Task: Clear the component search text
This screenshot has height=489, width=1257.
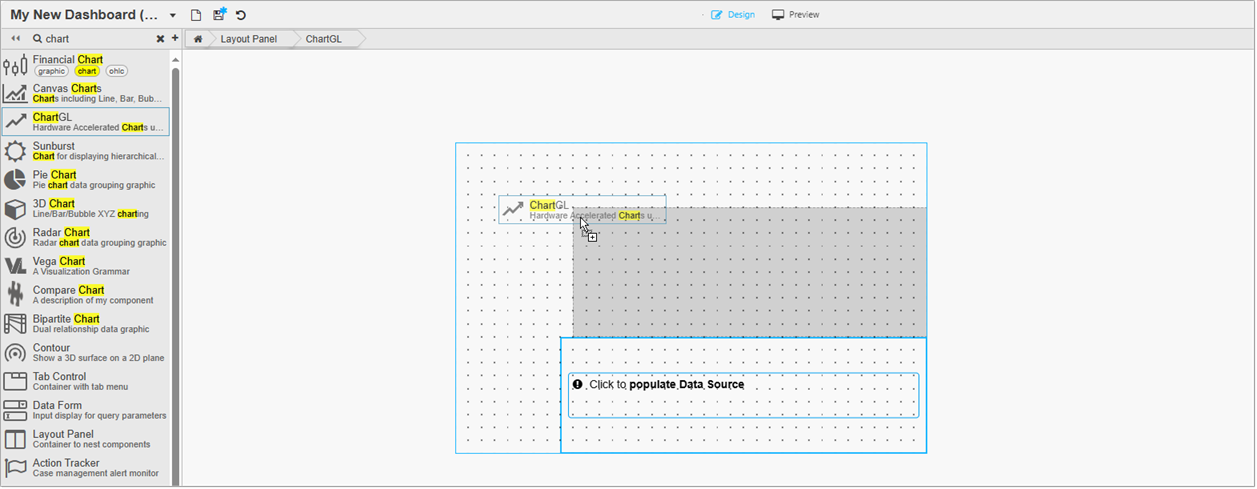Action: pyautogui.click(x=160, y=39)
